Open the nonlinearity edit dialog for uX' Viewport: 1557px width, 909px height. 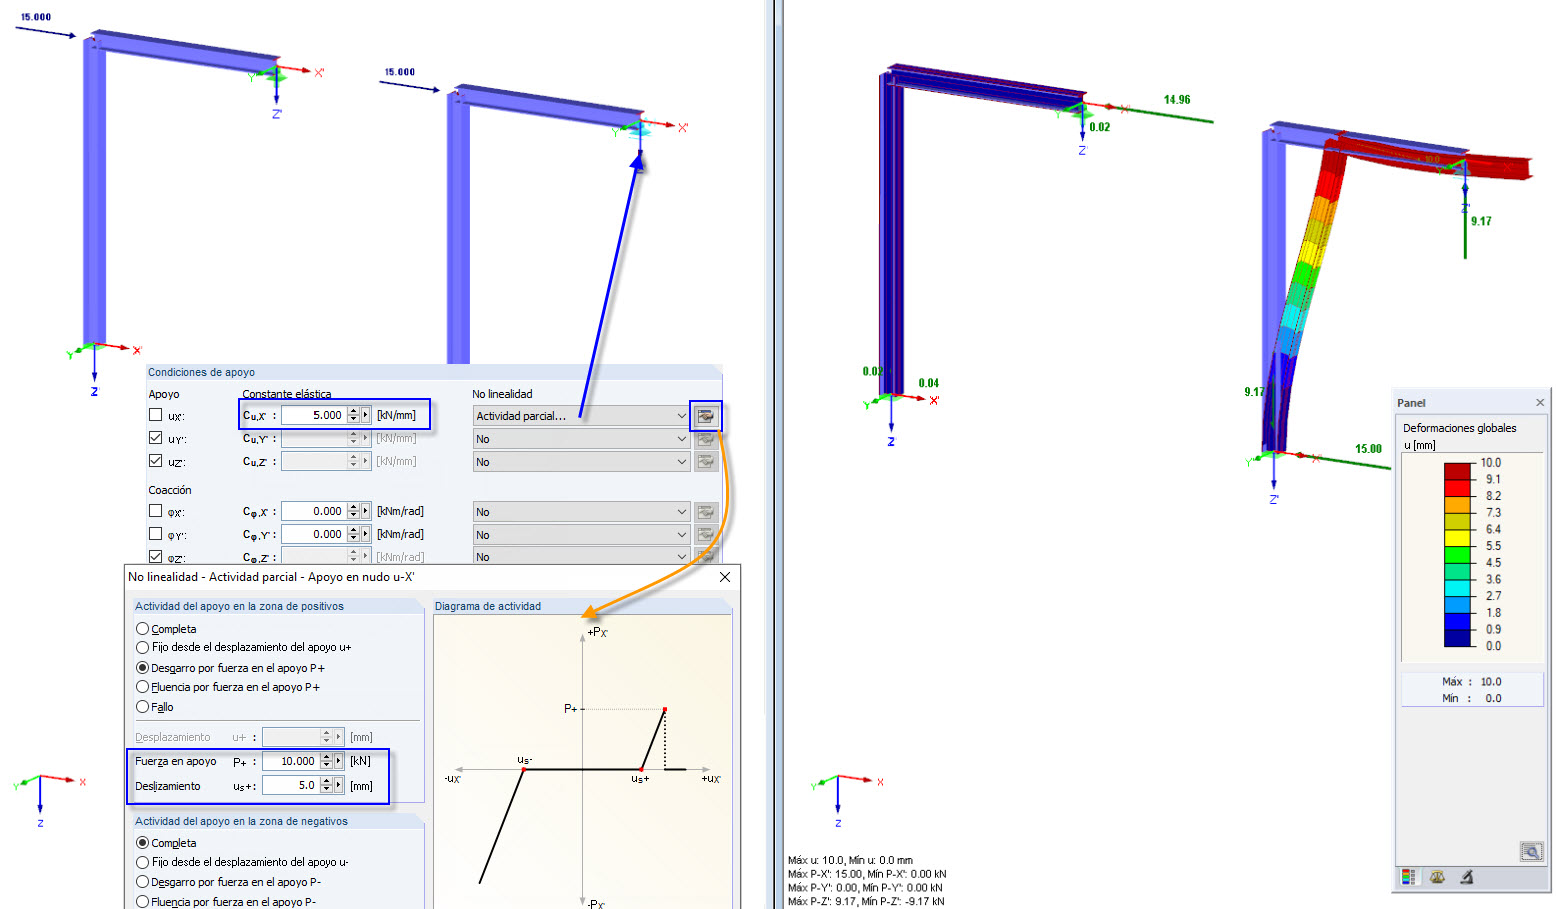point(705,415)
